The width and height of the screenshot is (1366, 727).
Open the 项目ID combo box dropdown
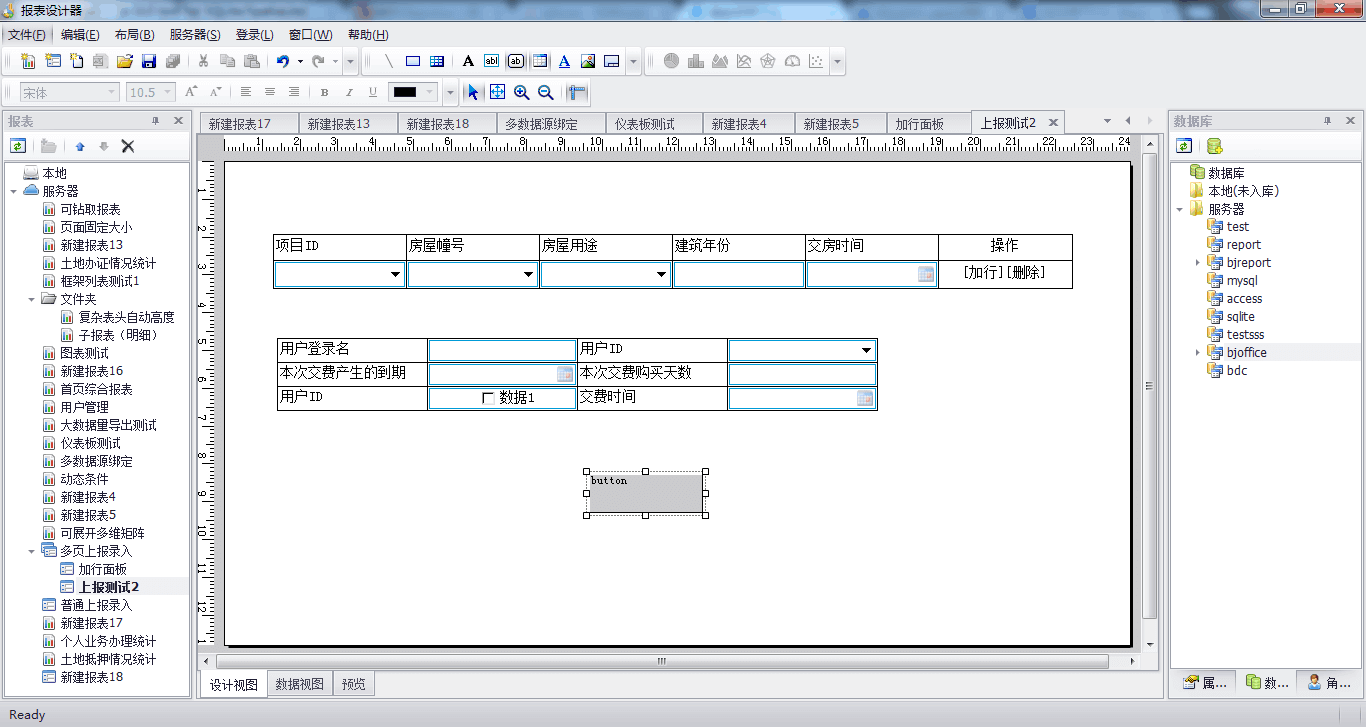tap(396, 274)
